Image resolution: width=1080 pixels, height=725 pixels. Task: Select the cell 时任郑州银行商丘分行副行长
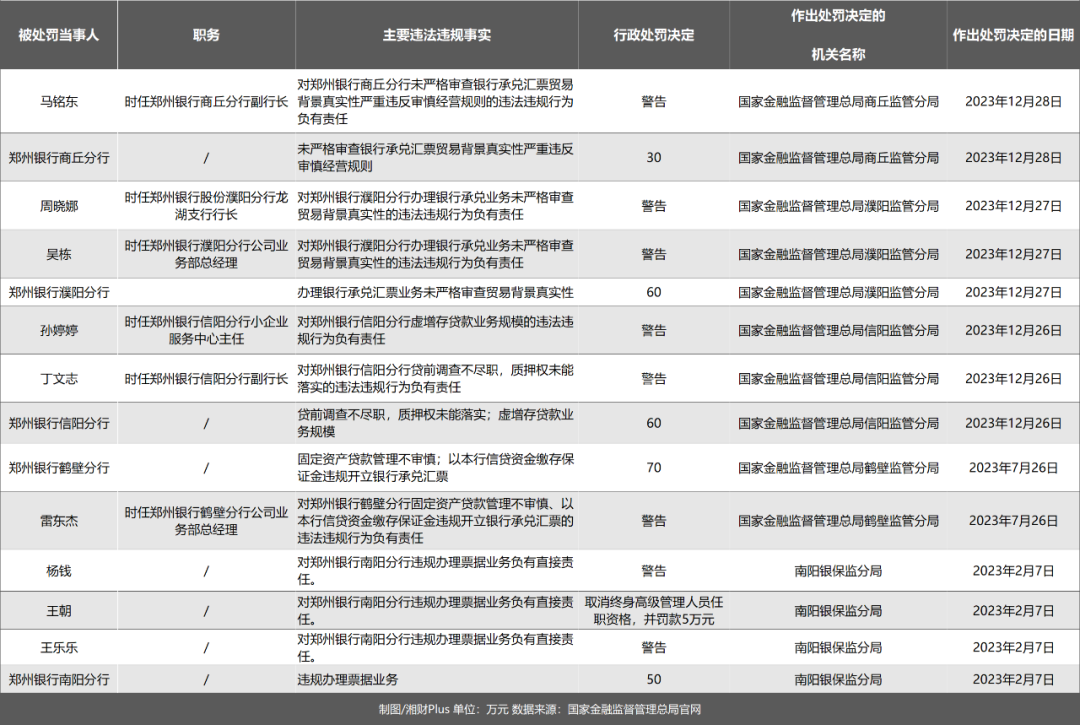tap(206, 101)
